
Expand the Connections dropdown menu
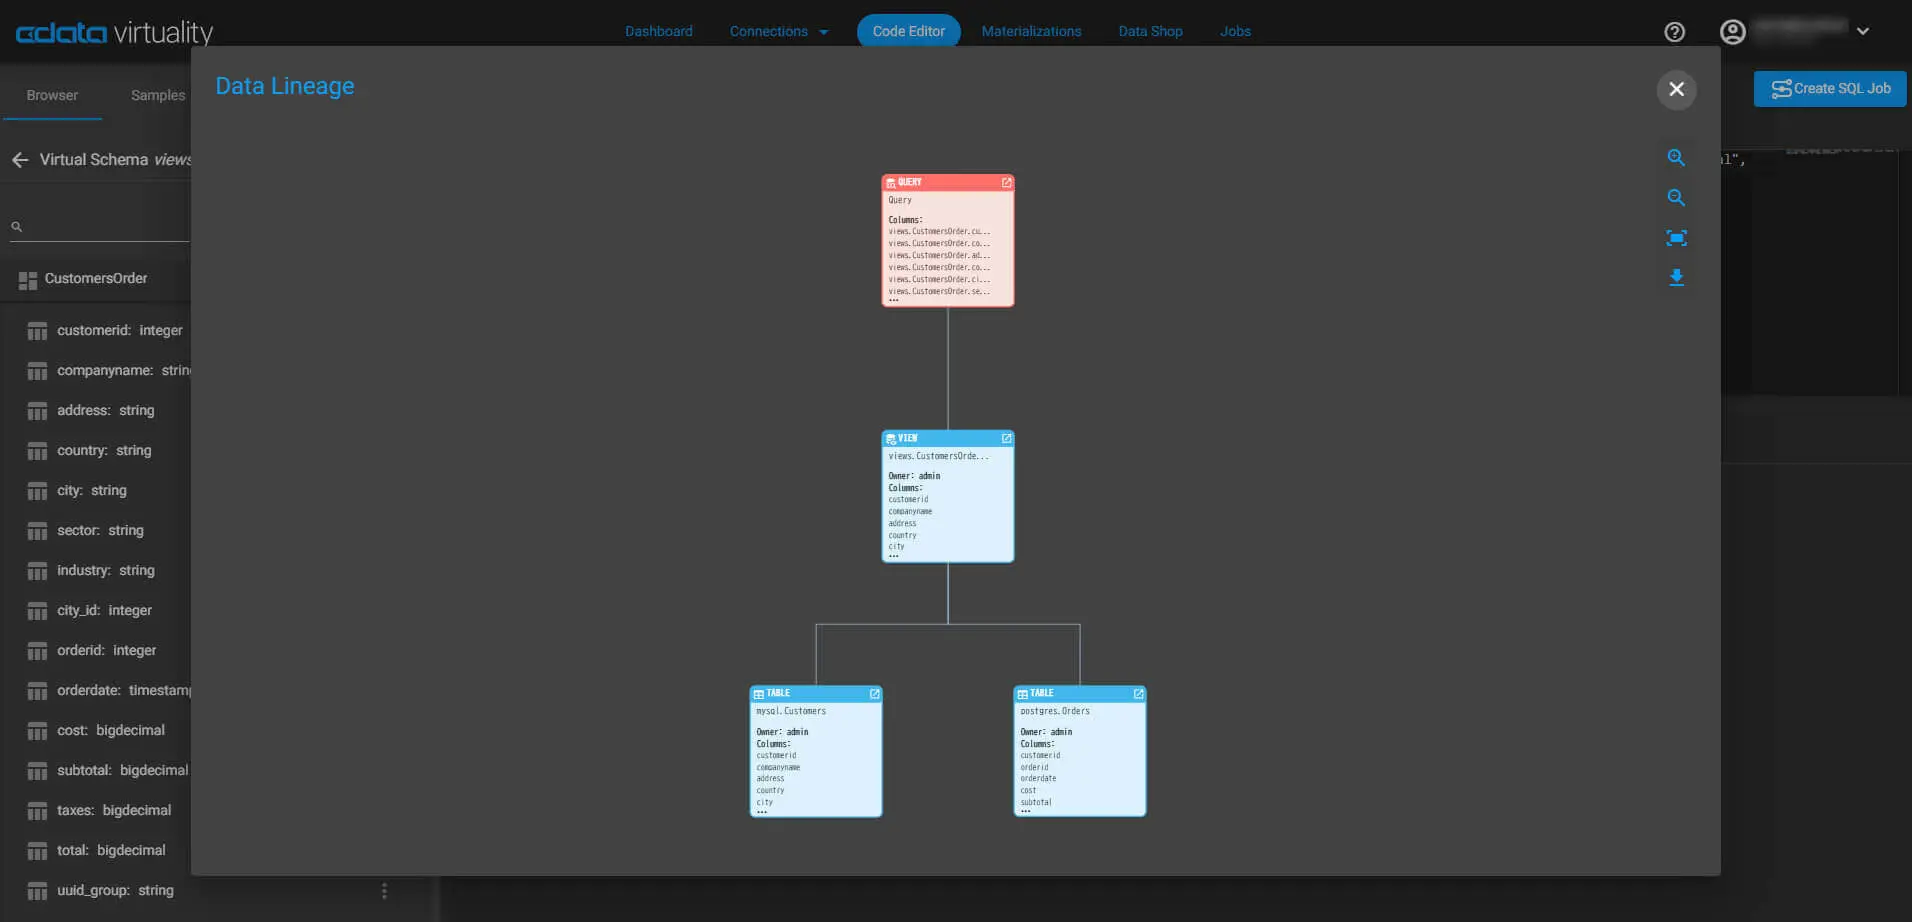pyautogui.click(x=779, y=31)
